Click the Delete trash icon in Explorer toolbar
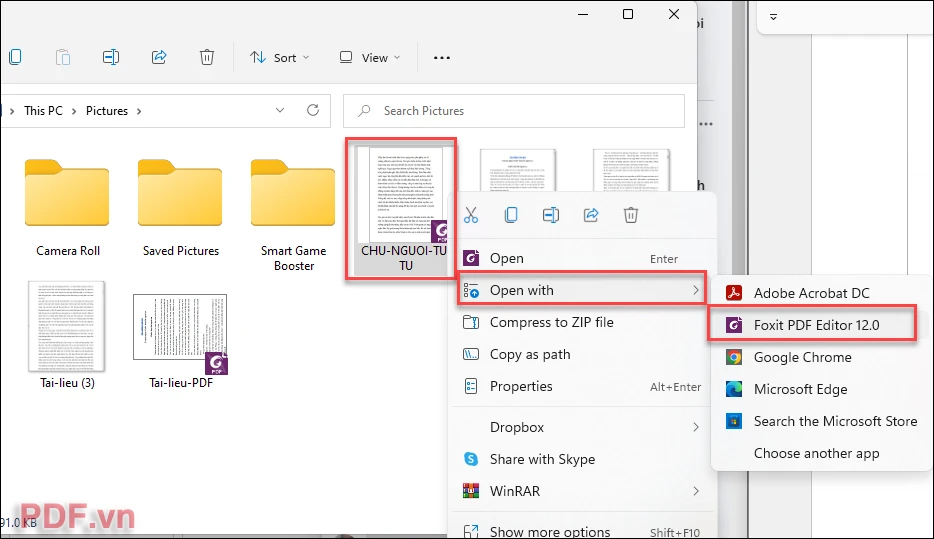Image resolution: width=934 pixels, height=539 pixels. (x=207, y=57)
